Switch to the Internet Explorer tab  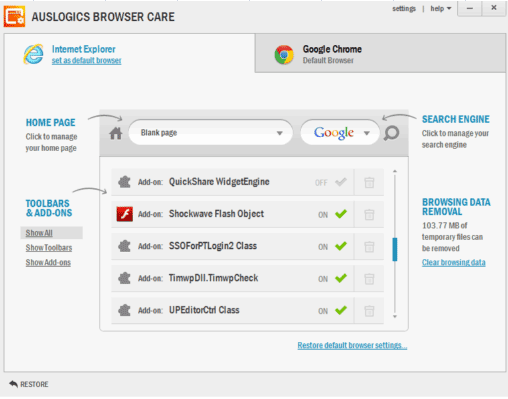pos(129,53)
